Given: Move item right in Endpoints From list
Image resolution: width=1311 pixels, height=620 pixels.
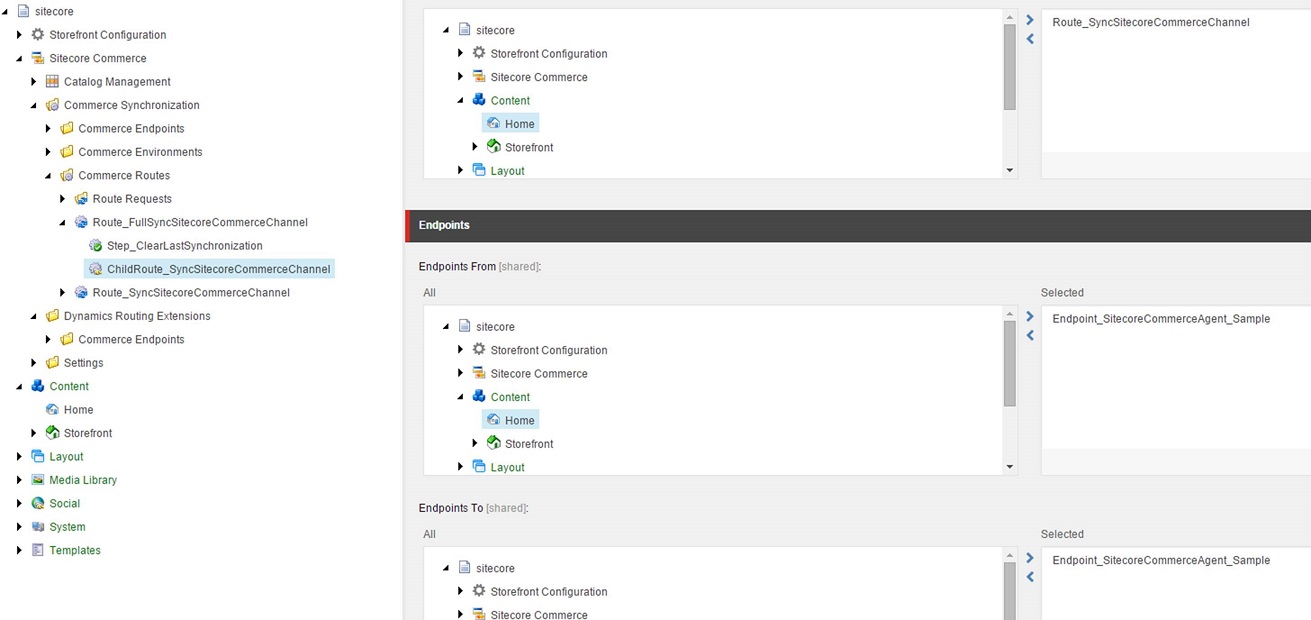Looking at the screenshot, I should tap(1030, 316).
